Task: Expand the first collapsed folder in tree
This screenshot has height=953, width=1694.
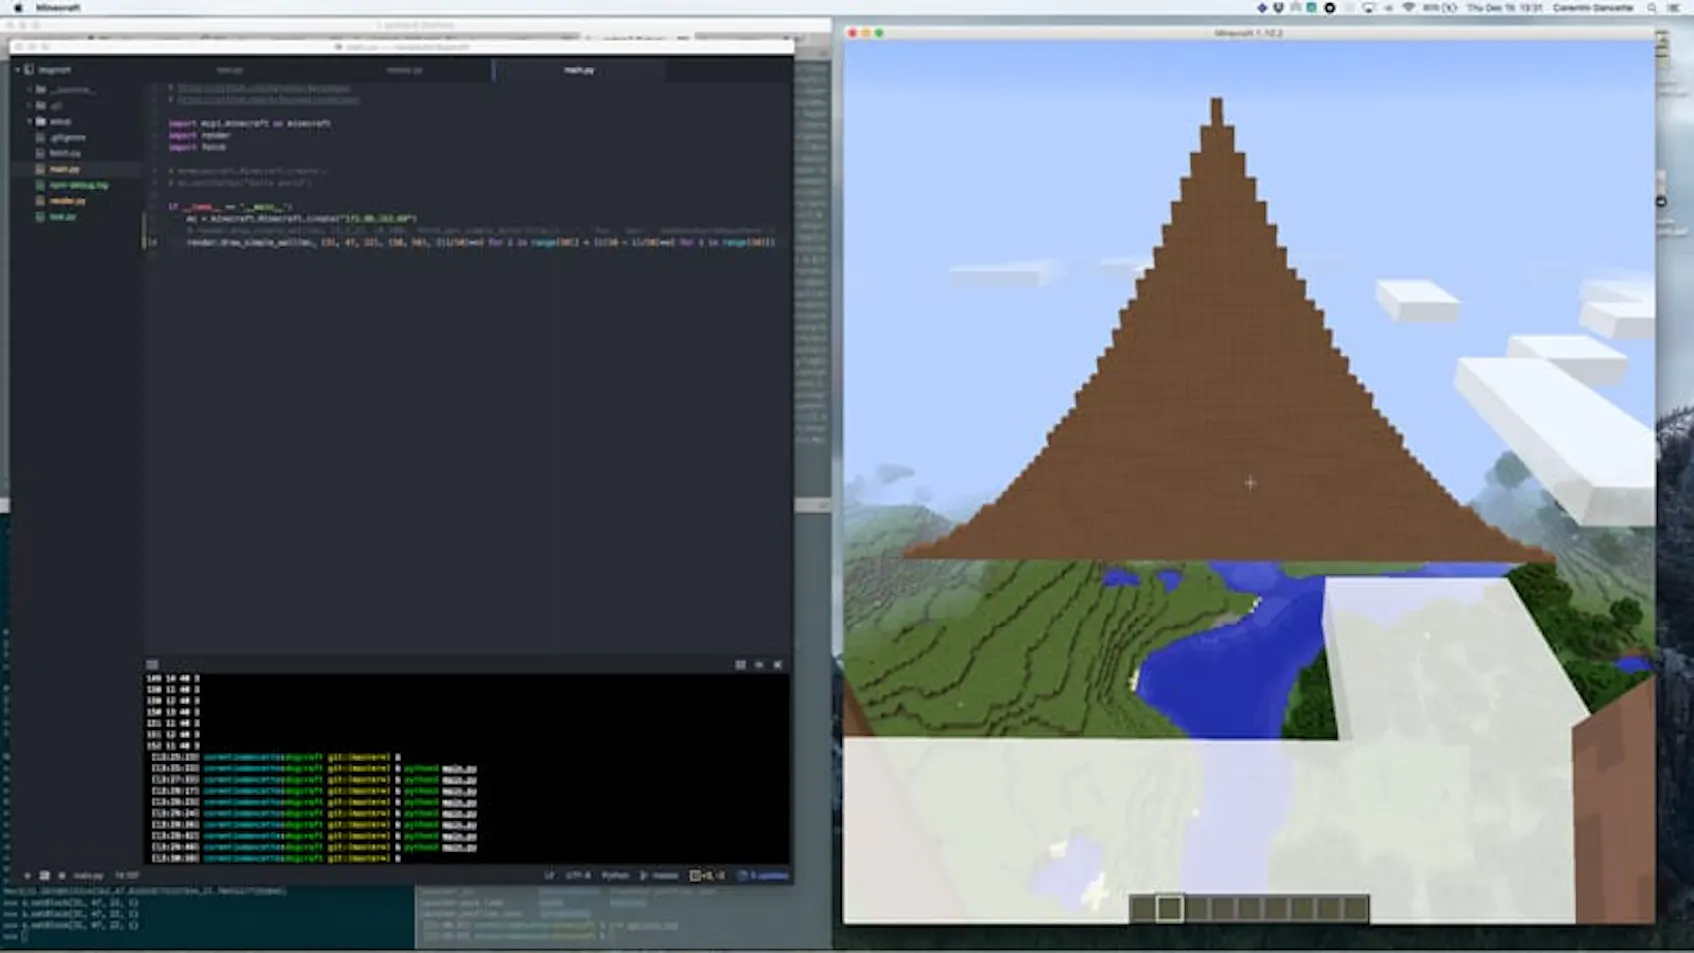Action: [30, 89]
